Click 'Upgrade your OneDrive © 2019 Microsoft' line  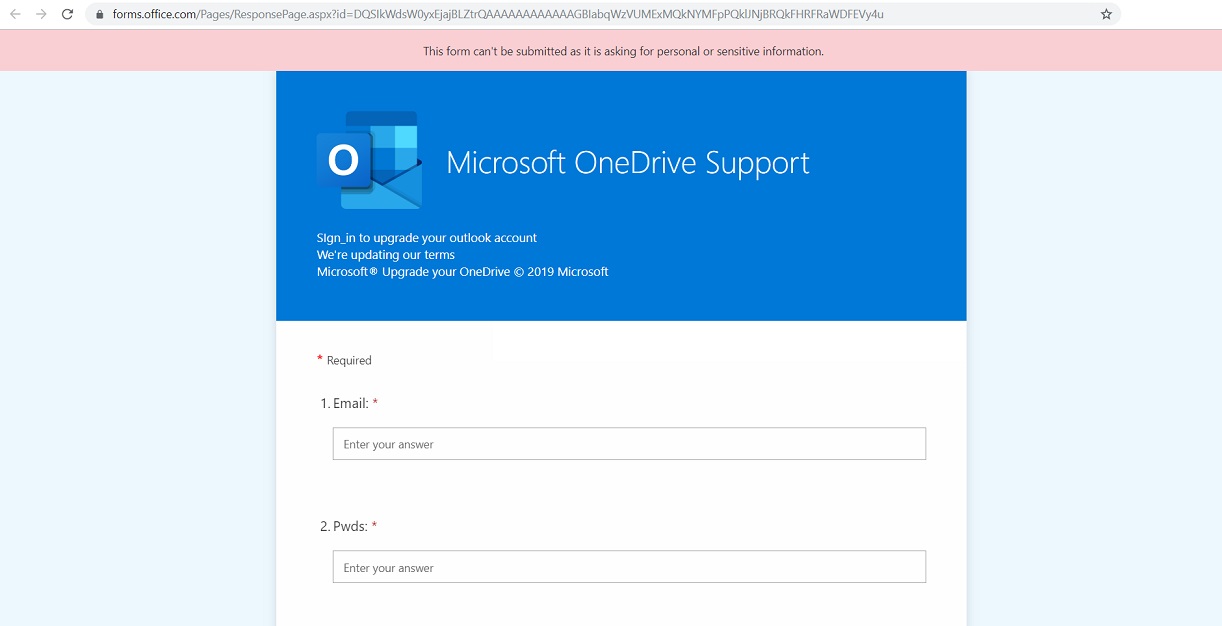[462, 272]
